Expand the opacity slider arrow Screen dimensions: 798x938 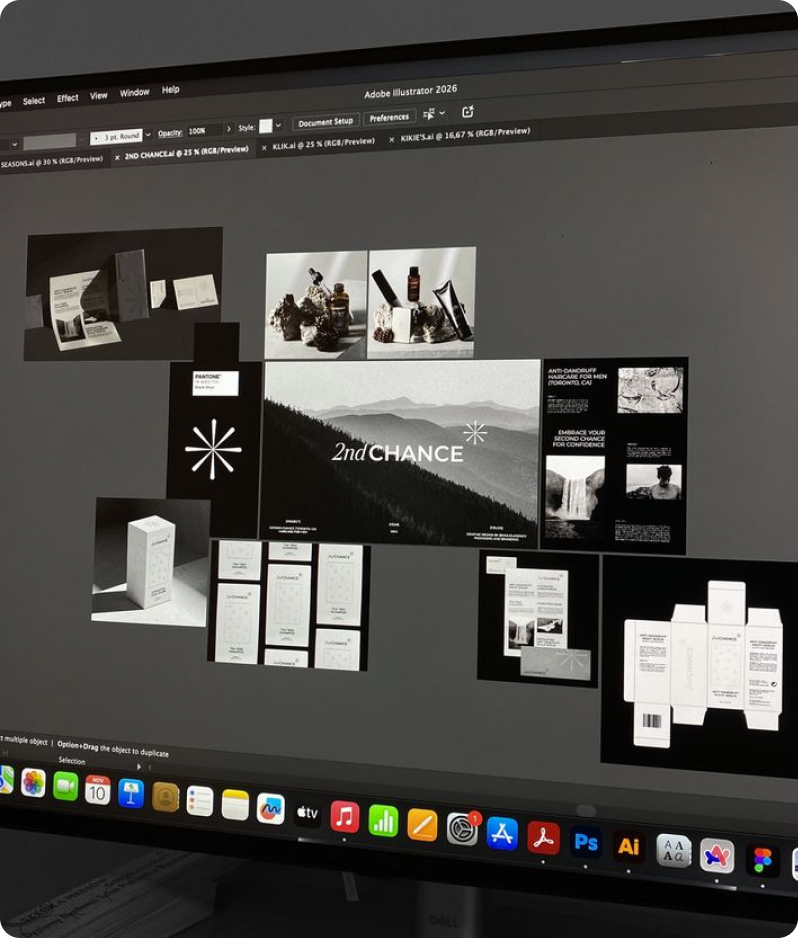pyautogui.click(x=228, y=129)
